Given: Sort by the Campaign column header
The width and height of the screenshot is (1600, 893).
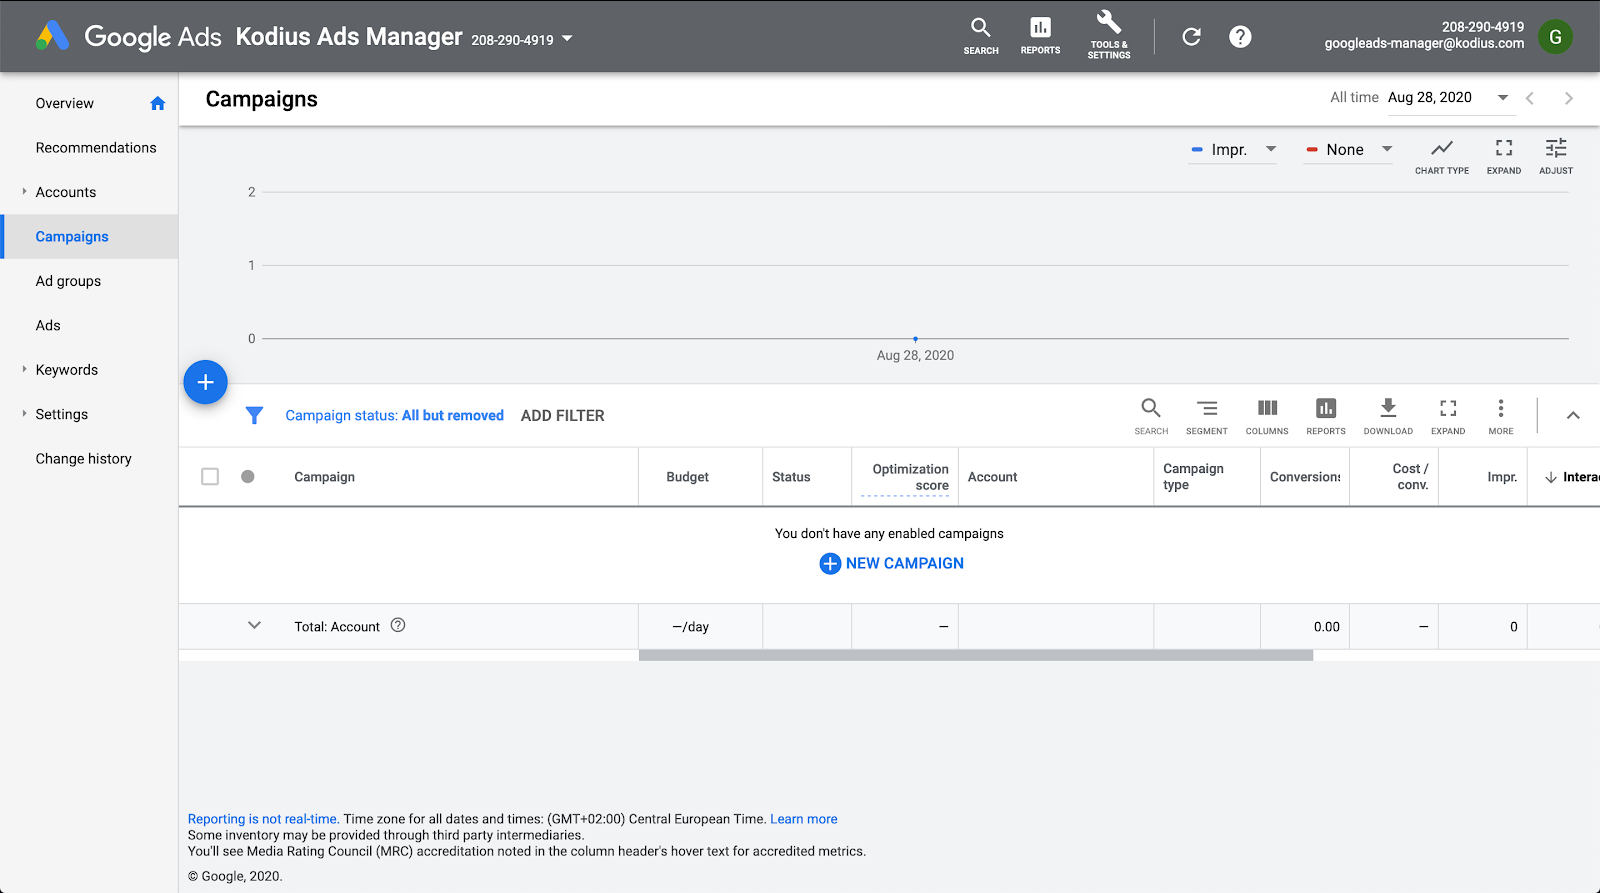Looking at the screenshot, I should pos(324,477).
